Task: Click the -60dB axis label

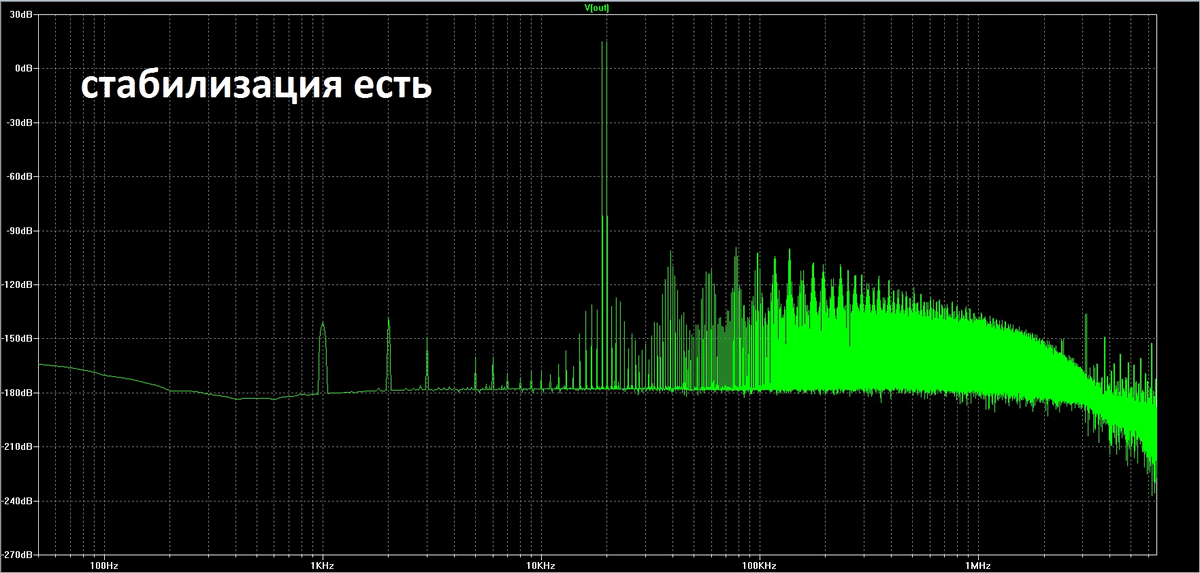Action: click(21, 176)
